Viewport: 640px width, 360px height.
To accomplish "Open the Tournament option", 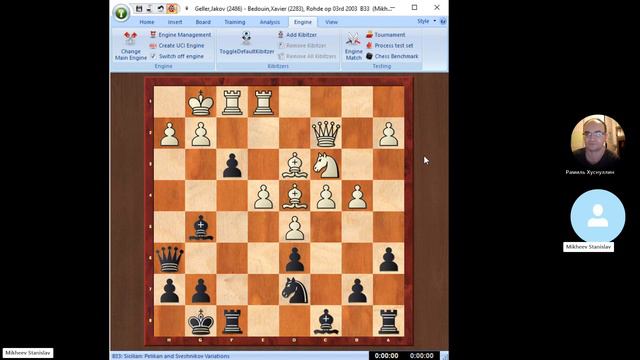I will pyautogui.click(x=386, y=35).
